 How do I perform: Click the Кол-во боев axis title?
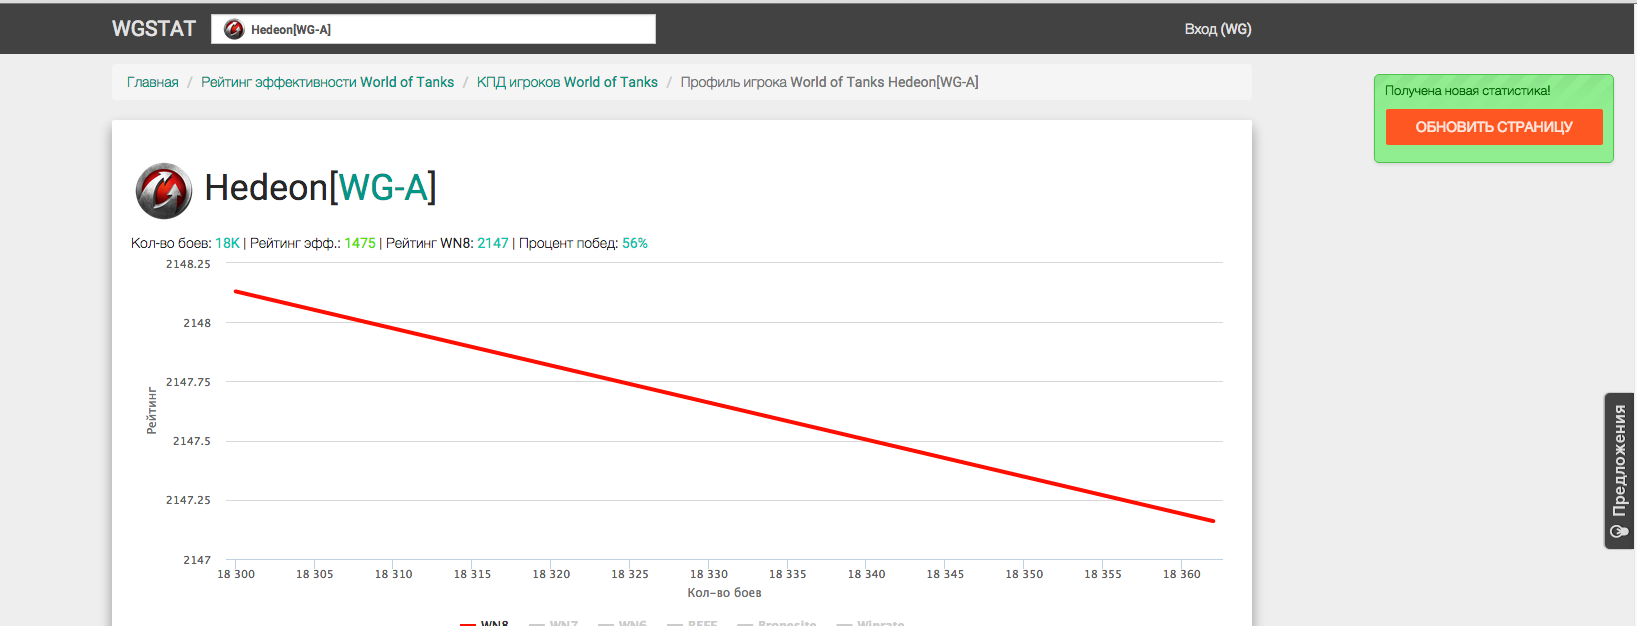[x=724, y=593]
